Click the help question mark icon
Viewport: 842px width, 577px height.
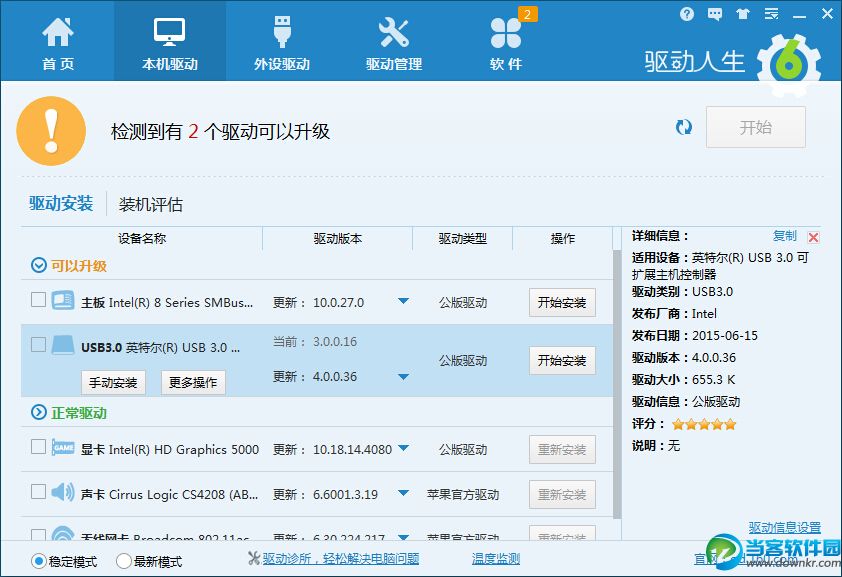pyautogui.click(x=686, y=14)
